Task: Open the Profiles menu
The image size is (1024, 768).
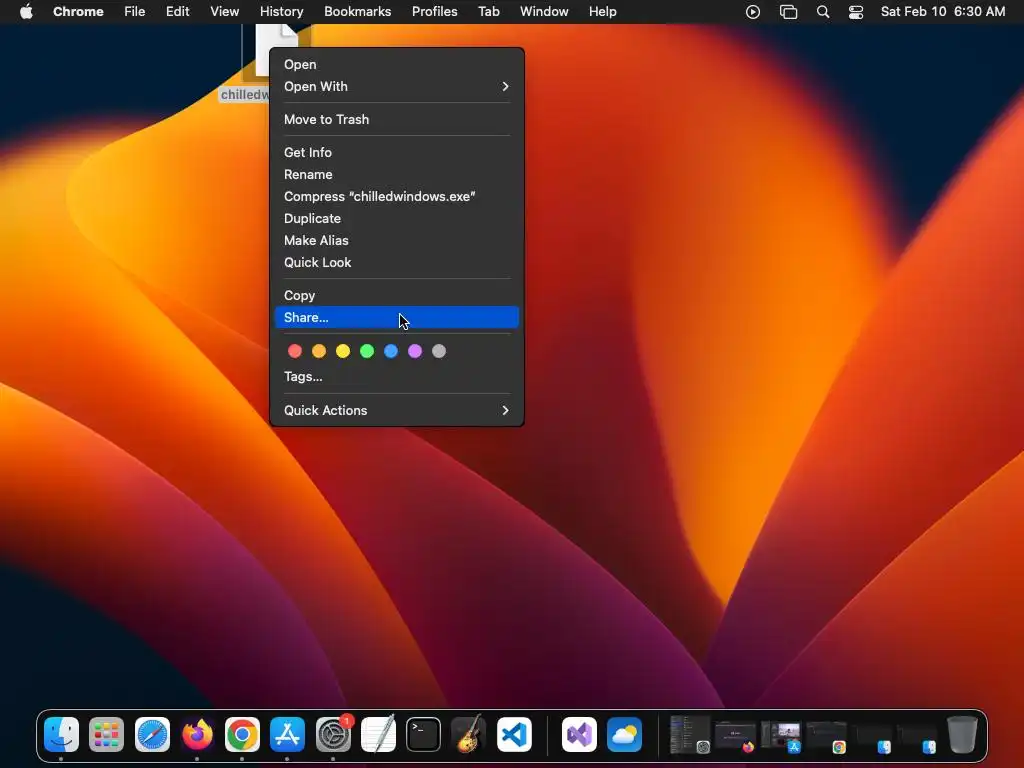Action: coord(434,12)
